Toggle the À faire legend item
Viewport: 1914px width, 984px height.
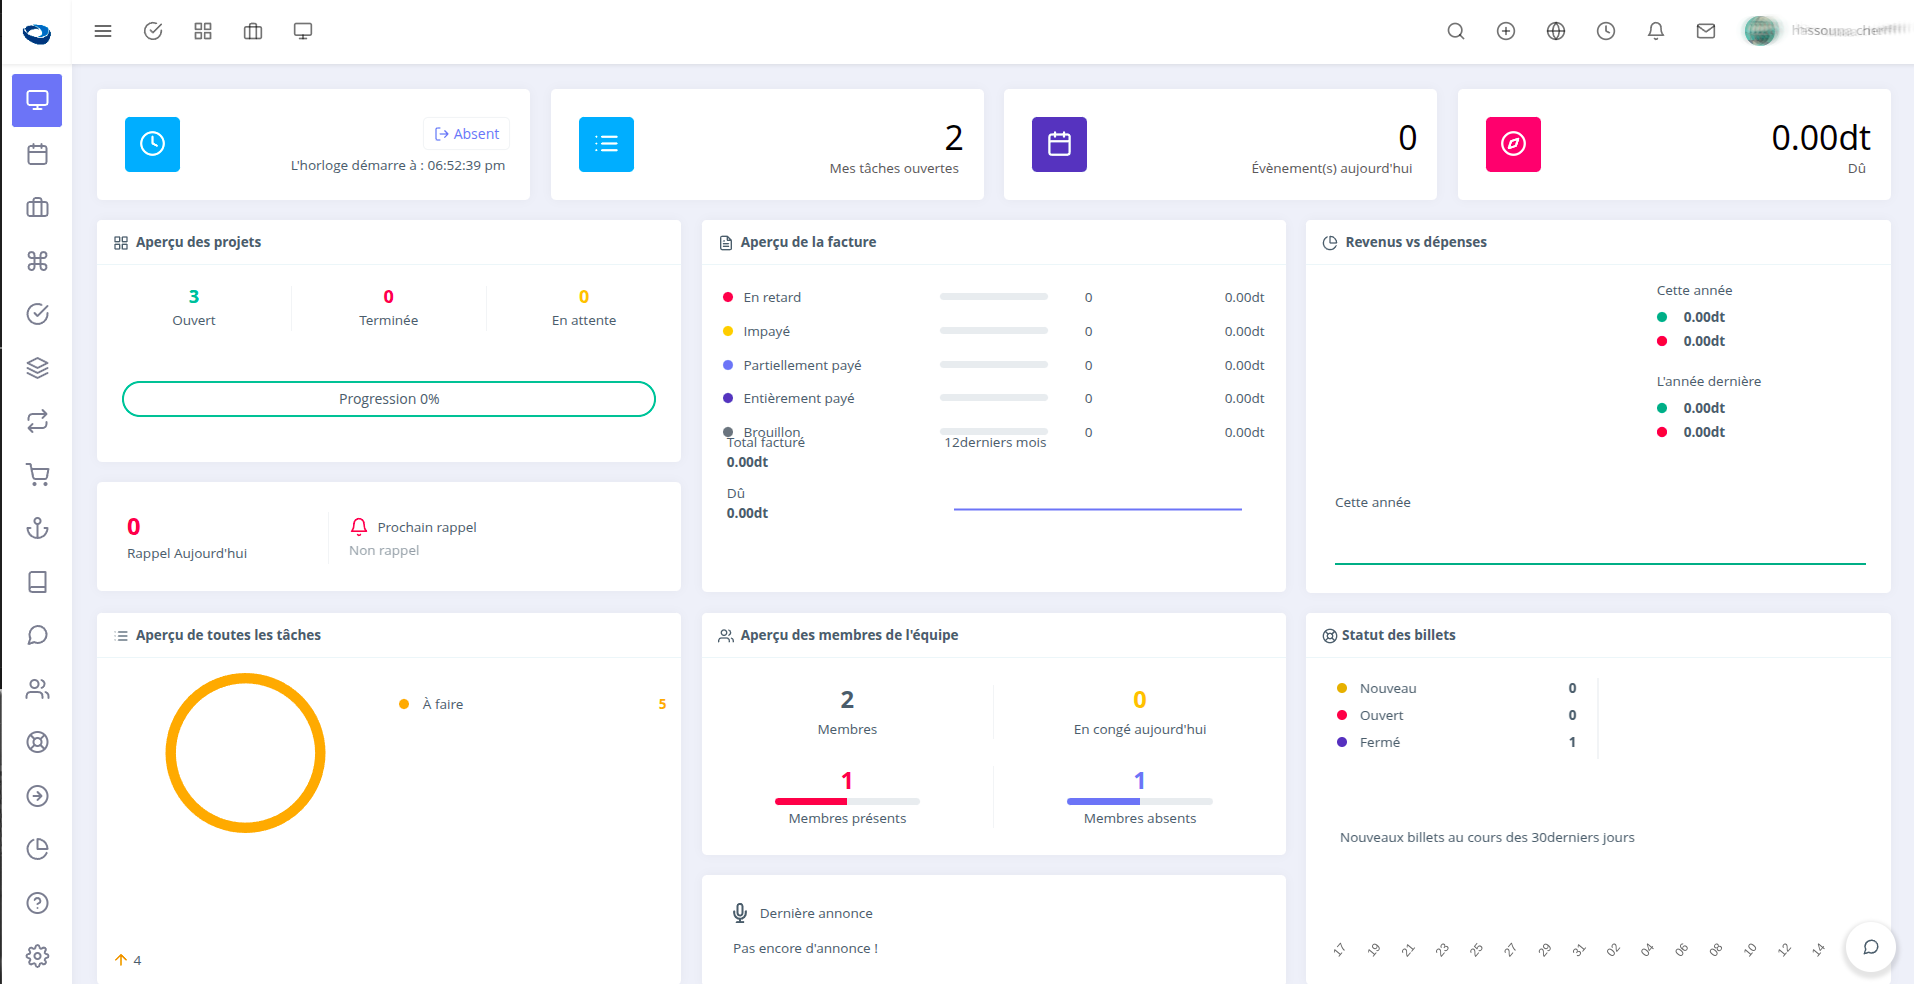[x=442, y=704]
